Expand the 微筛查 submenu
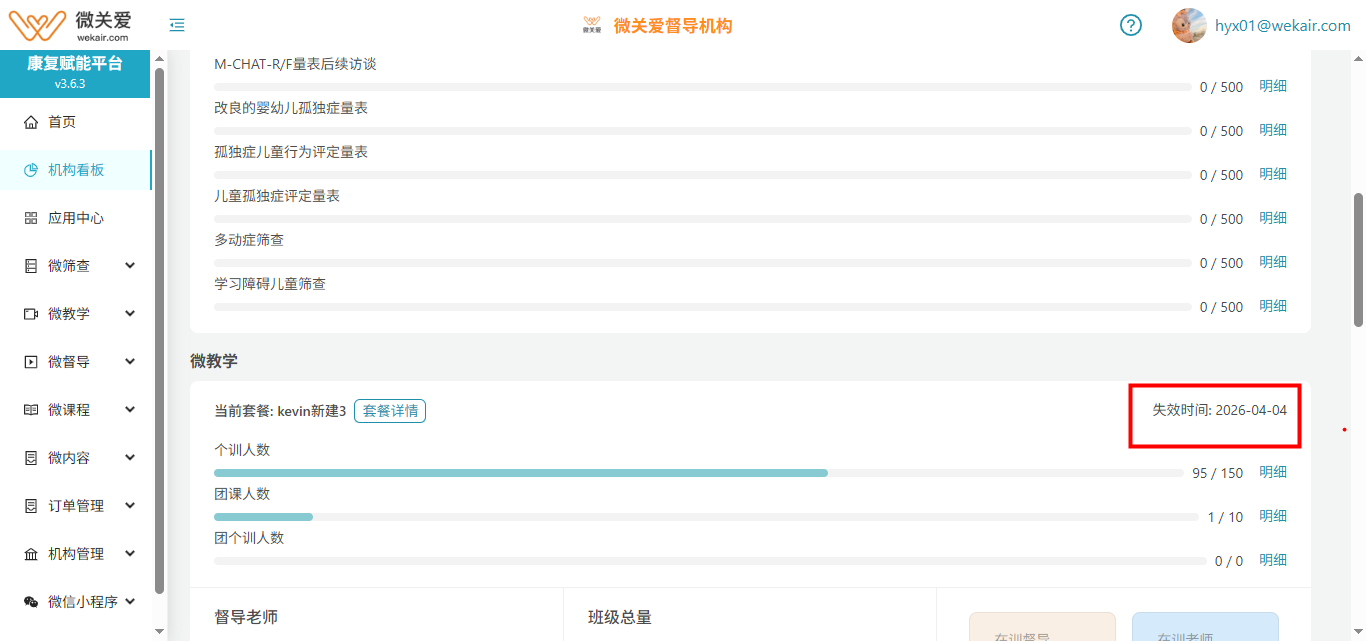This screenshot has width=1366, height=641. [130, 266]
